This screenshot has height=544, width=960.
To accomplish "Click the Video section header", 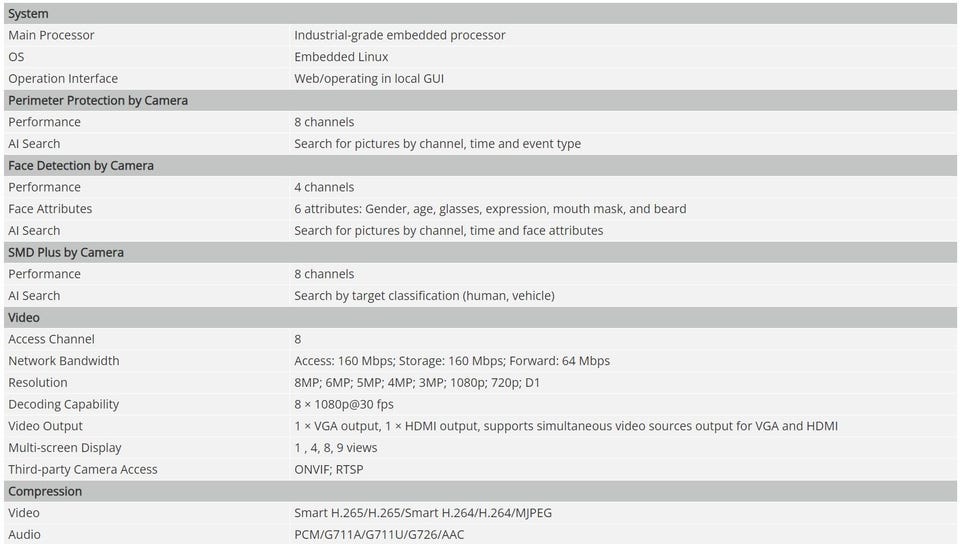I will click(x=480, y=318).
